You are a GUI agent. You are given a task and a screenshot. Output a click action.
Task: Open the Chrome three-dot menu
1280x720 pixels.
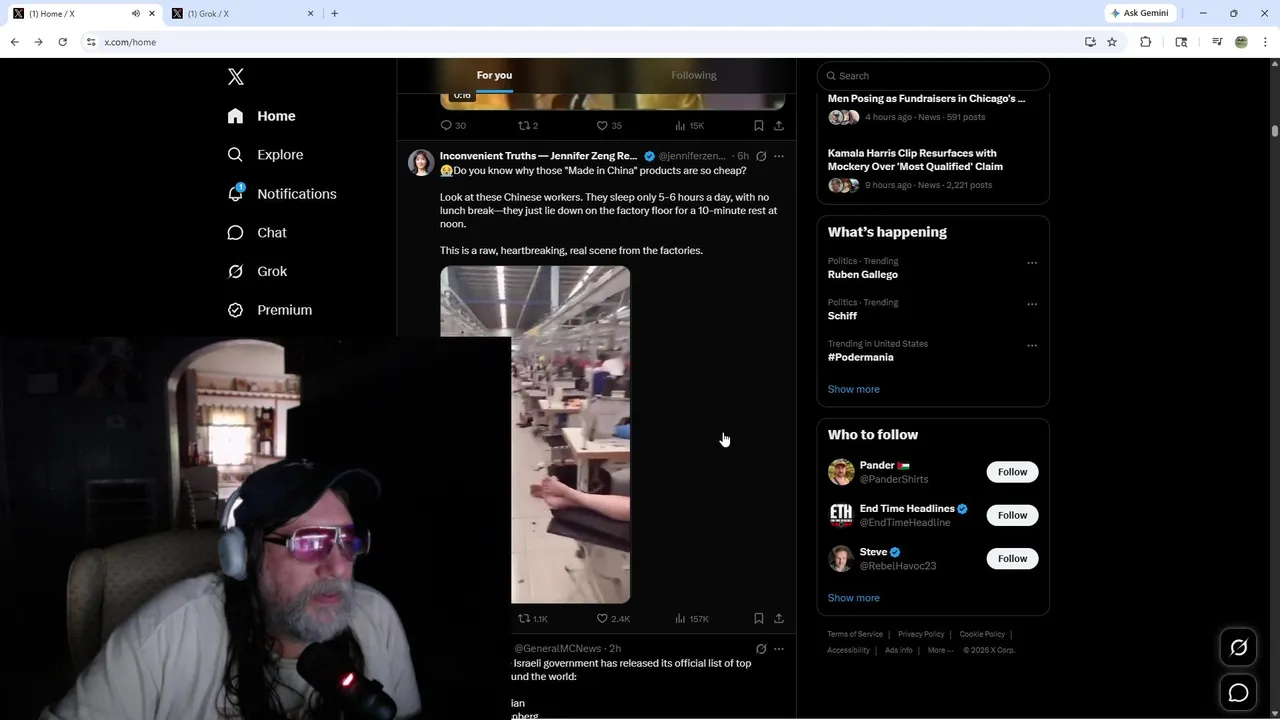tap(1265, 42)
